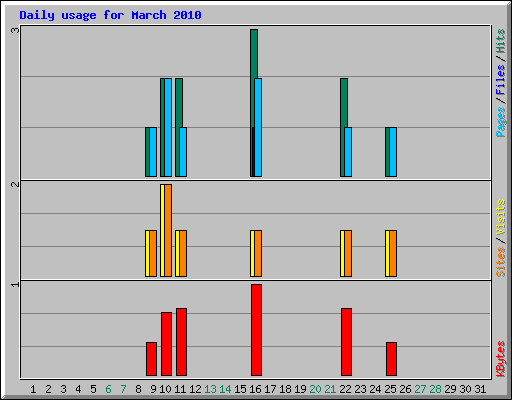Click the "Daily usage for March 2010" title
This screenshot has height=400, width=512.
click(110, 15)
